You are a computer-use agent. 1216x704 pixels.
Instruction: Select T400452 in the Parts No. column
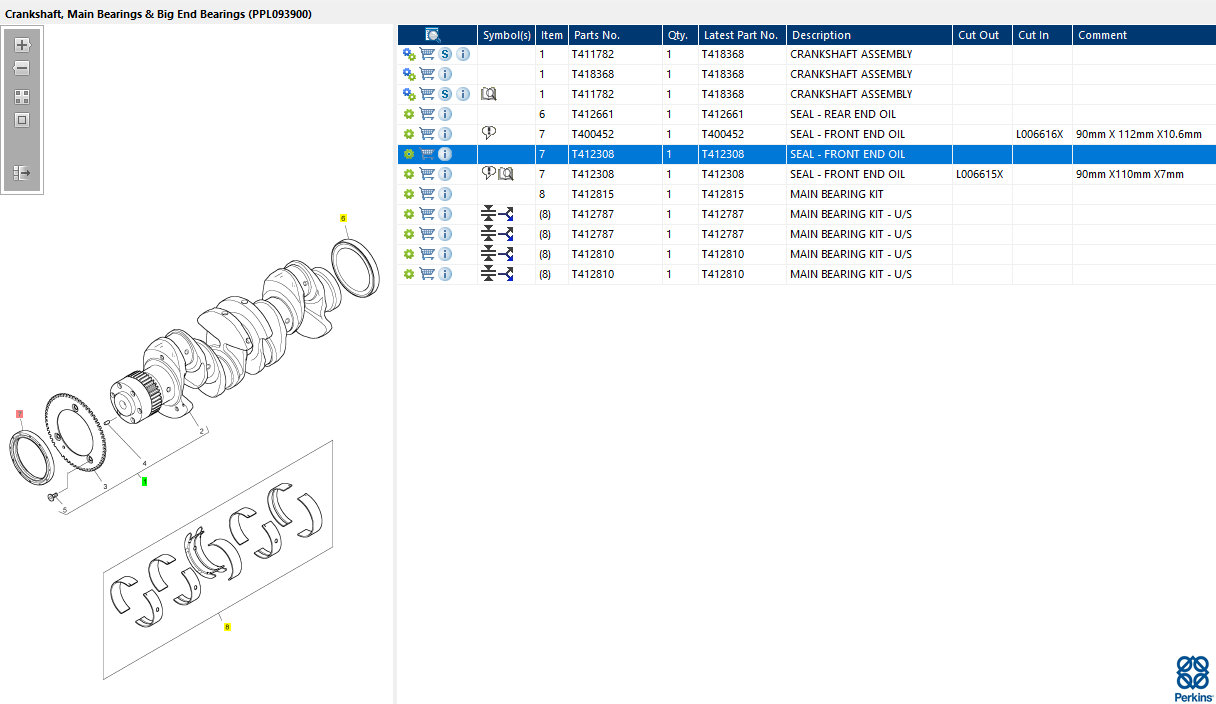(593, 134)
